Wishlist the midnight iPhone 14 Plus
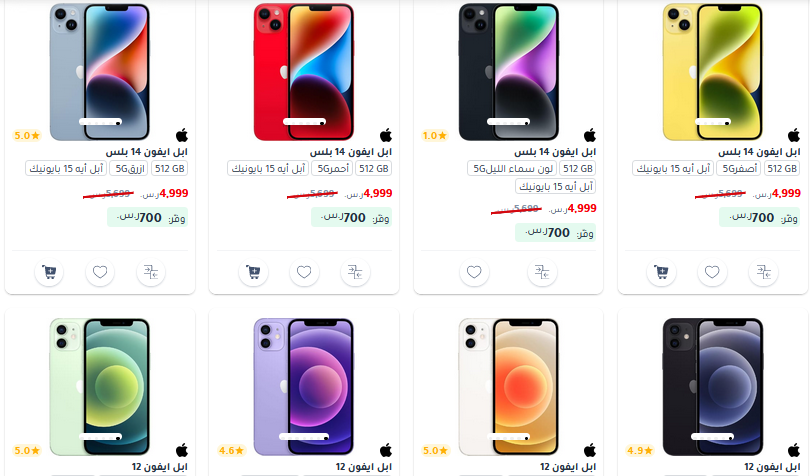 click(x=474, y=272)
